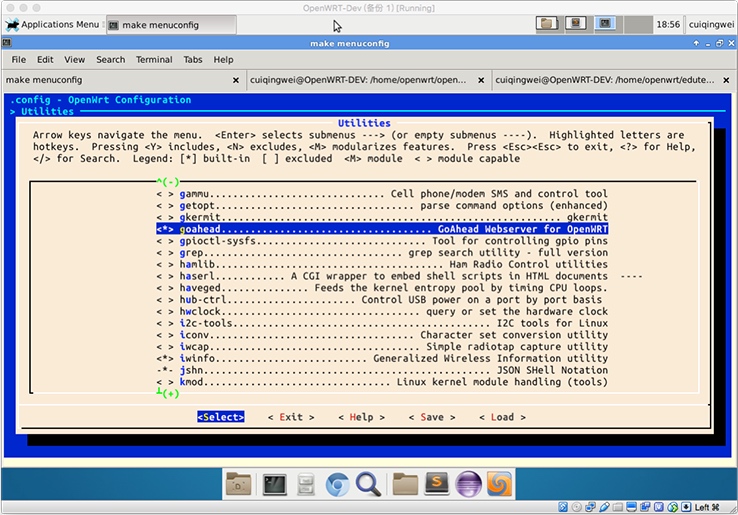Open Eclipse IDE from the dock
The height and width of the screenshot is (515, 738).
pyautogui.click(x=468, y=485)
